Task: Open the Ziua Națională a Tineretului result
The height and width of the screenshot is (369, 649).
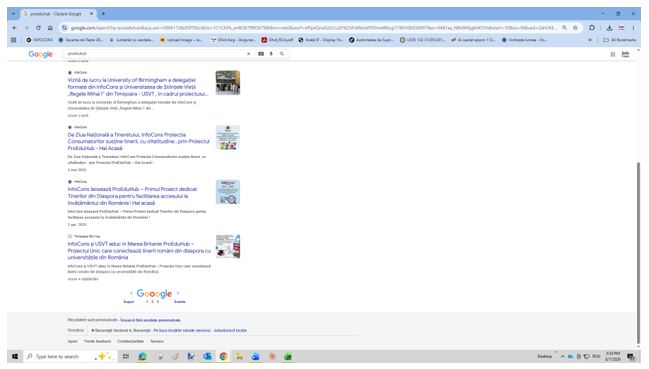Action: [x=139, y=141]
